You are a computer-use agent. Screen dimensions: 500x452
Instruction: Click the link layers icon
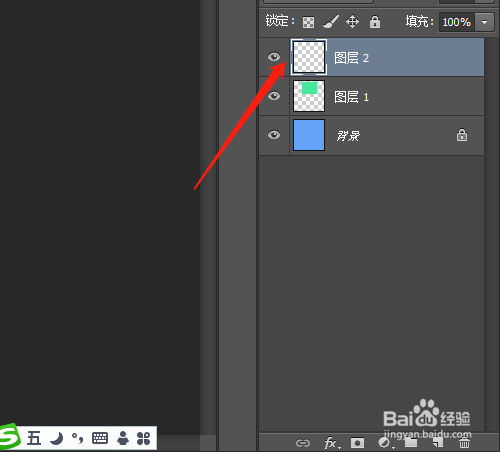303,443
